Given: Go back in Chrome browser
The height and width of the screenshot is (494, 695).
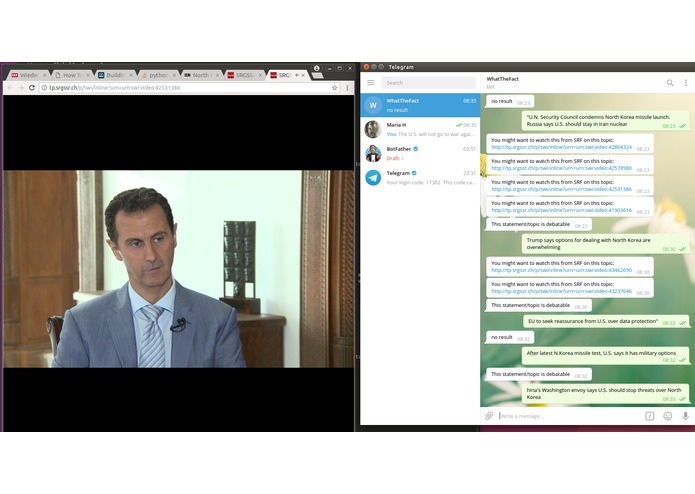Looking at the screenshot, I should coord(10,88).
